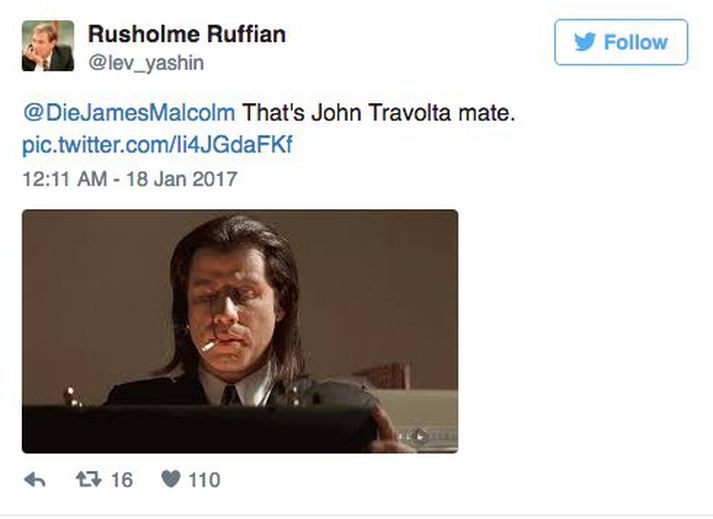This screenshot has height=519, width=713.
Task: Click the cigarette in the attached image
Action: point(210,345)
